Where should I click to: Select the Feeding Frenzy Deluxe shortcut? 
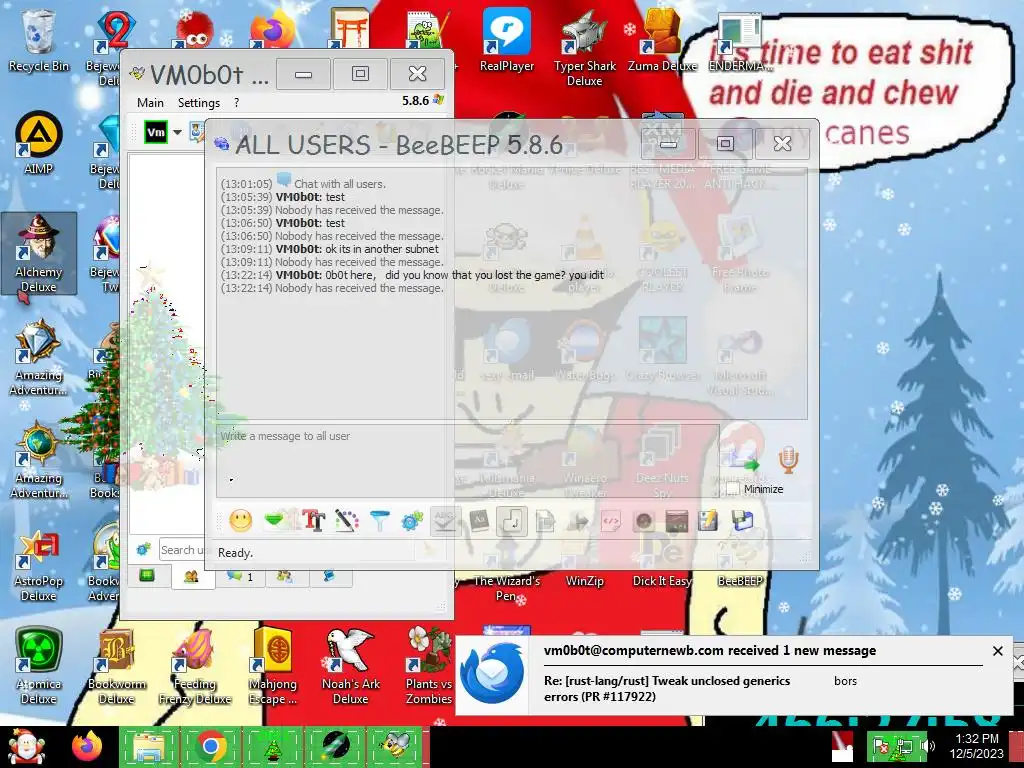click(195, 666)
